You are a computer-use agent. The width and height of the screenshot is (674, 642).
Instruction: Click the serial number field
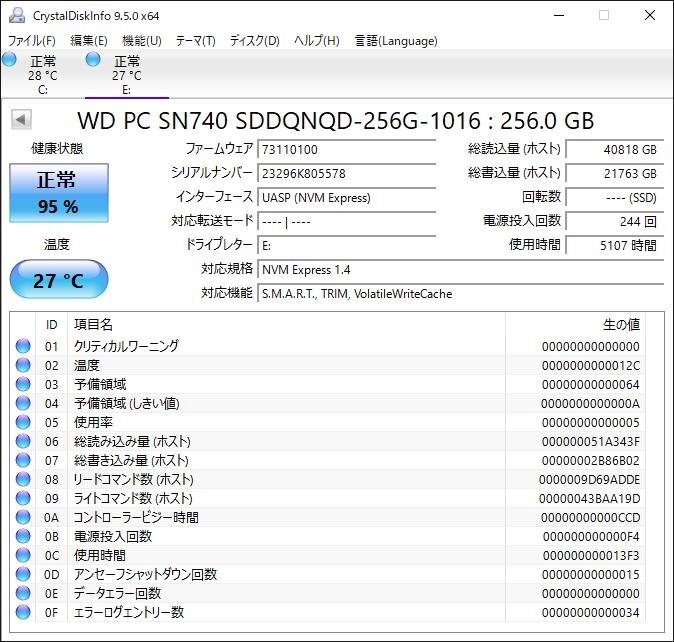pos(346,173)
